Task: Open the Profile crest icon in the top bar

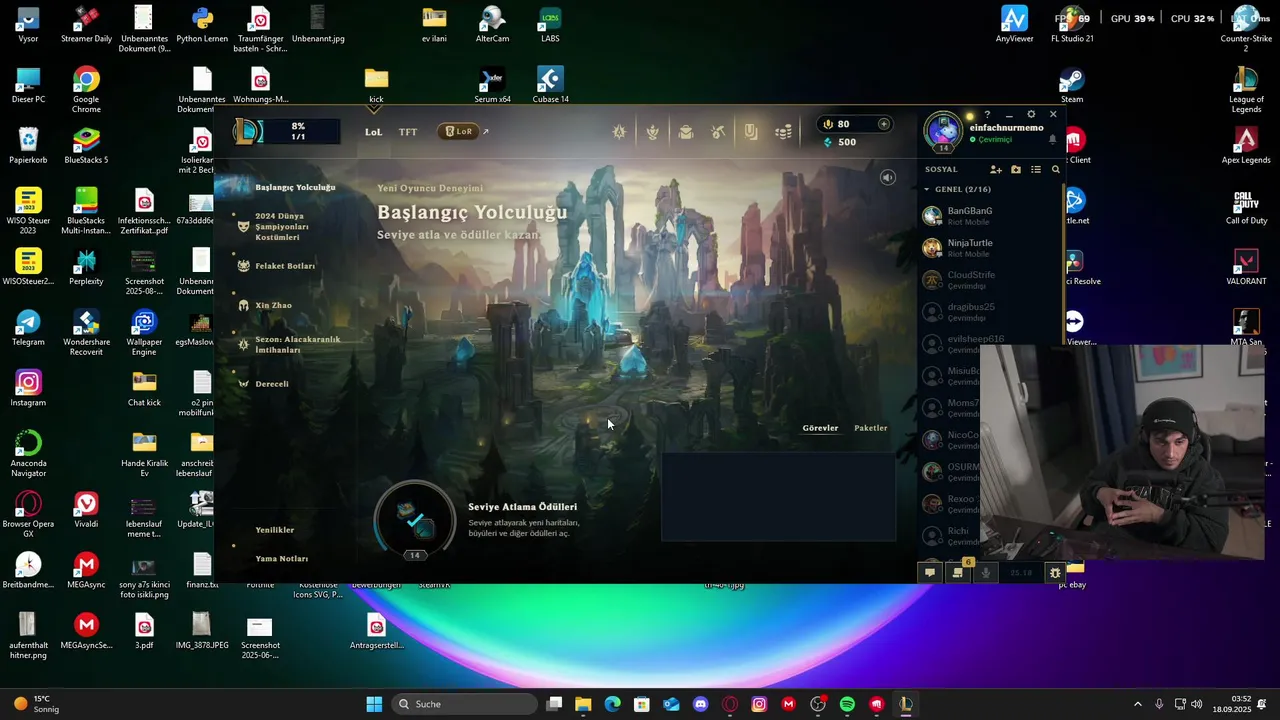Action: click(x=653, y=132)
